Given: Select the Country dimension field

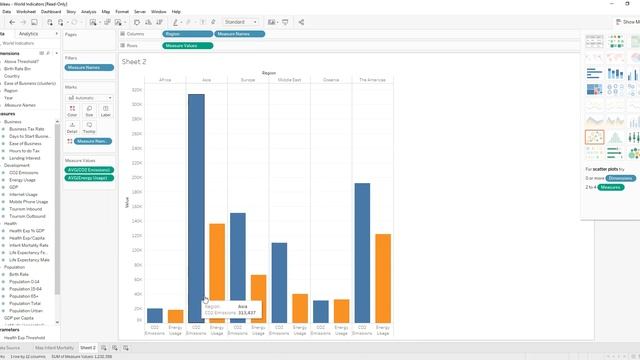Looking at the screenshot, I should point(12,76).
